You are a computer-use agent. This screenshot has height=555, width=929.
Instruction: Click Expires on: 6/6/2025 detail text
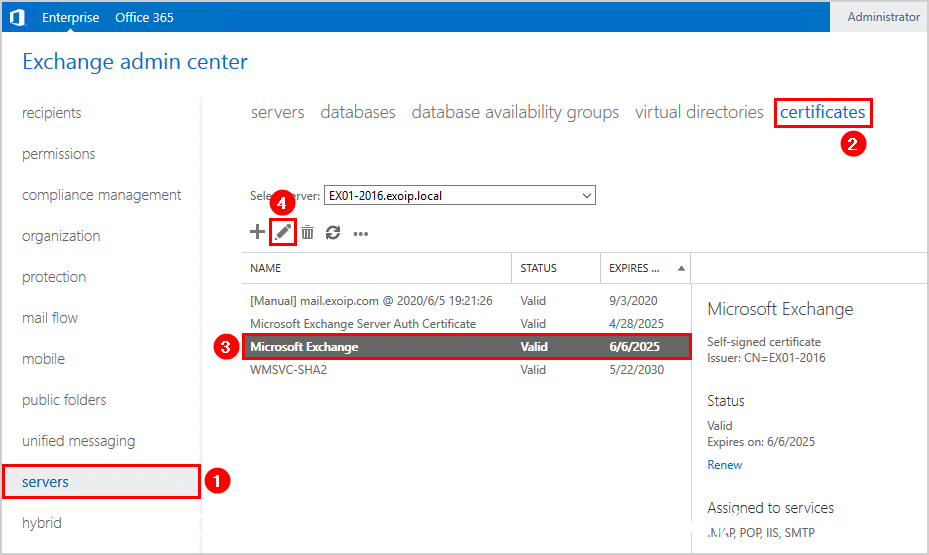[761, 442]
